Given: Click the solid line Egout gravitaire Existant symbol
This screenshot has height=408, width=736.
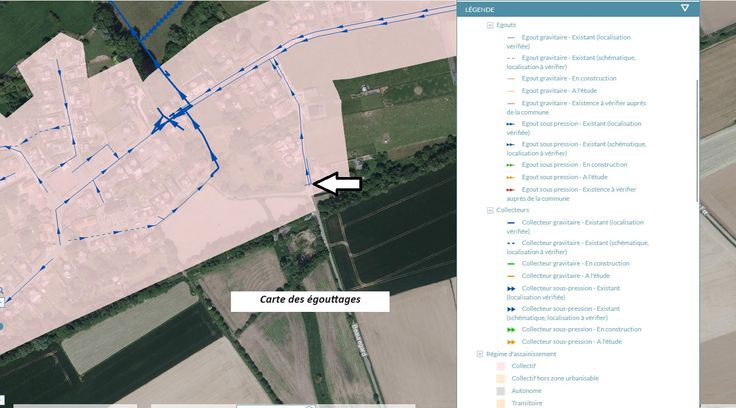Looking at the screenshot, I should (x=511, y=37).
